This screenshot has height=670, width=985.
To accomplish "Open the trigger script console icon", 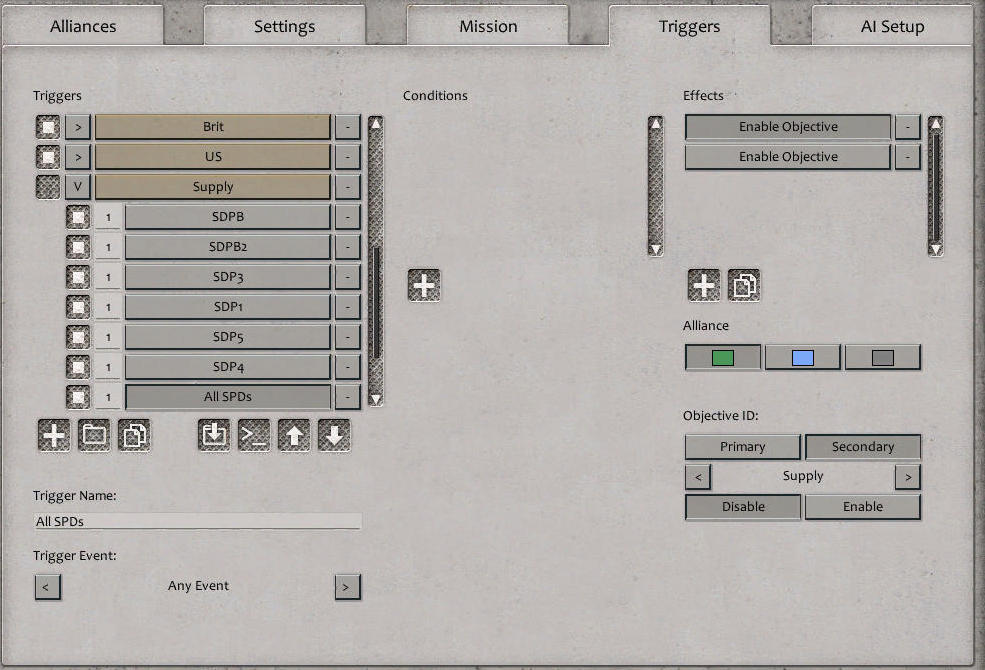I will pyautogui.click(x=254, y=435).
